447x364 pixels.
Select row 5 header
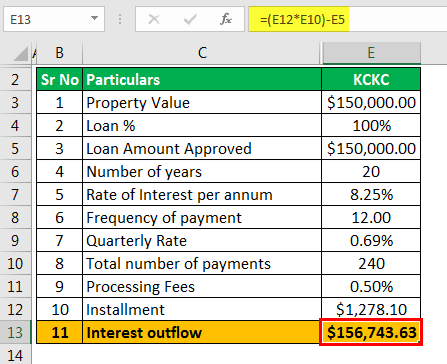coord(15,148)
